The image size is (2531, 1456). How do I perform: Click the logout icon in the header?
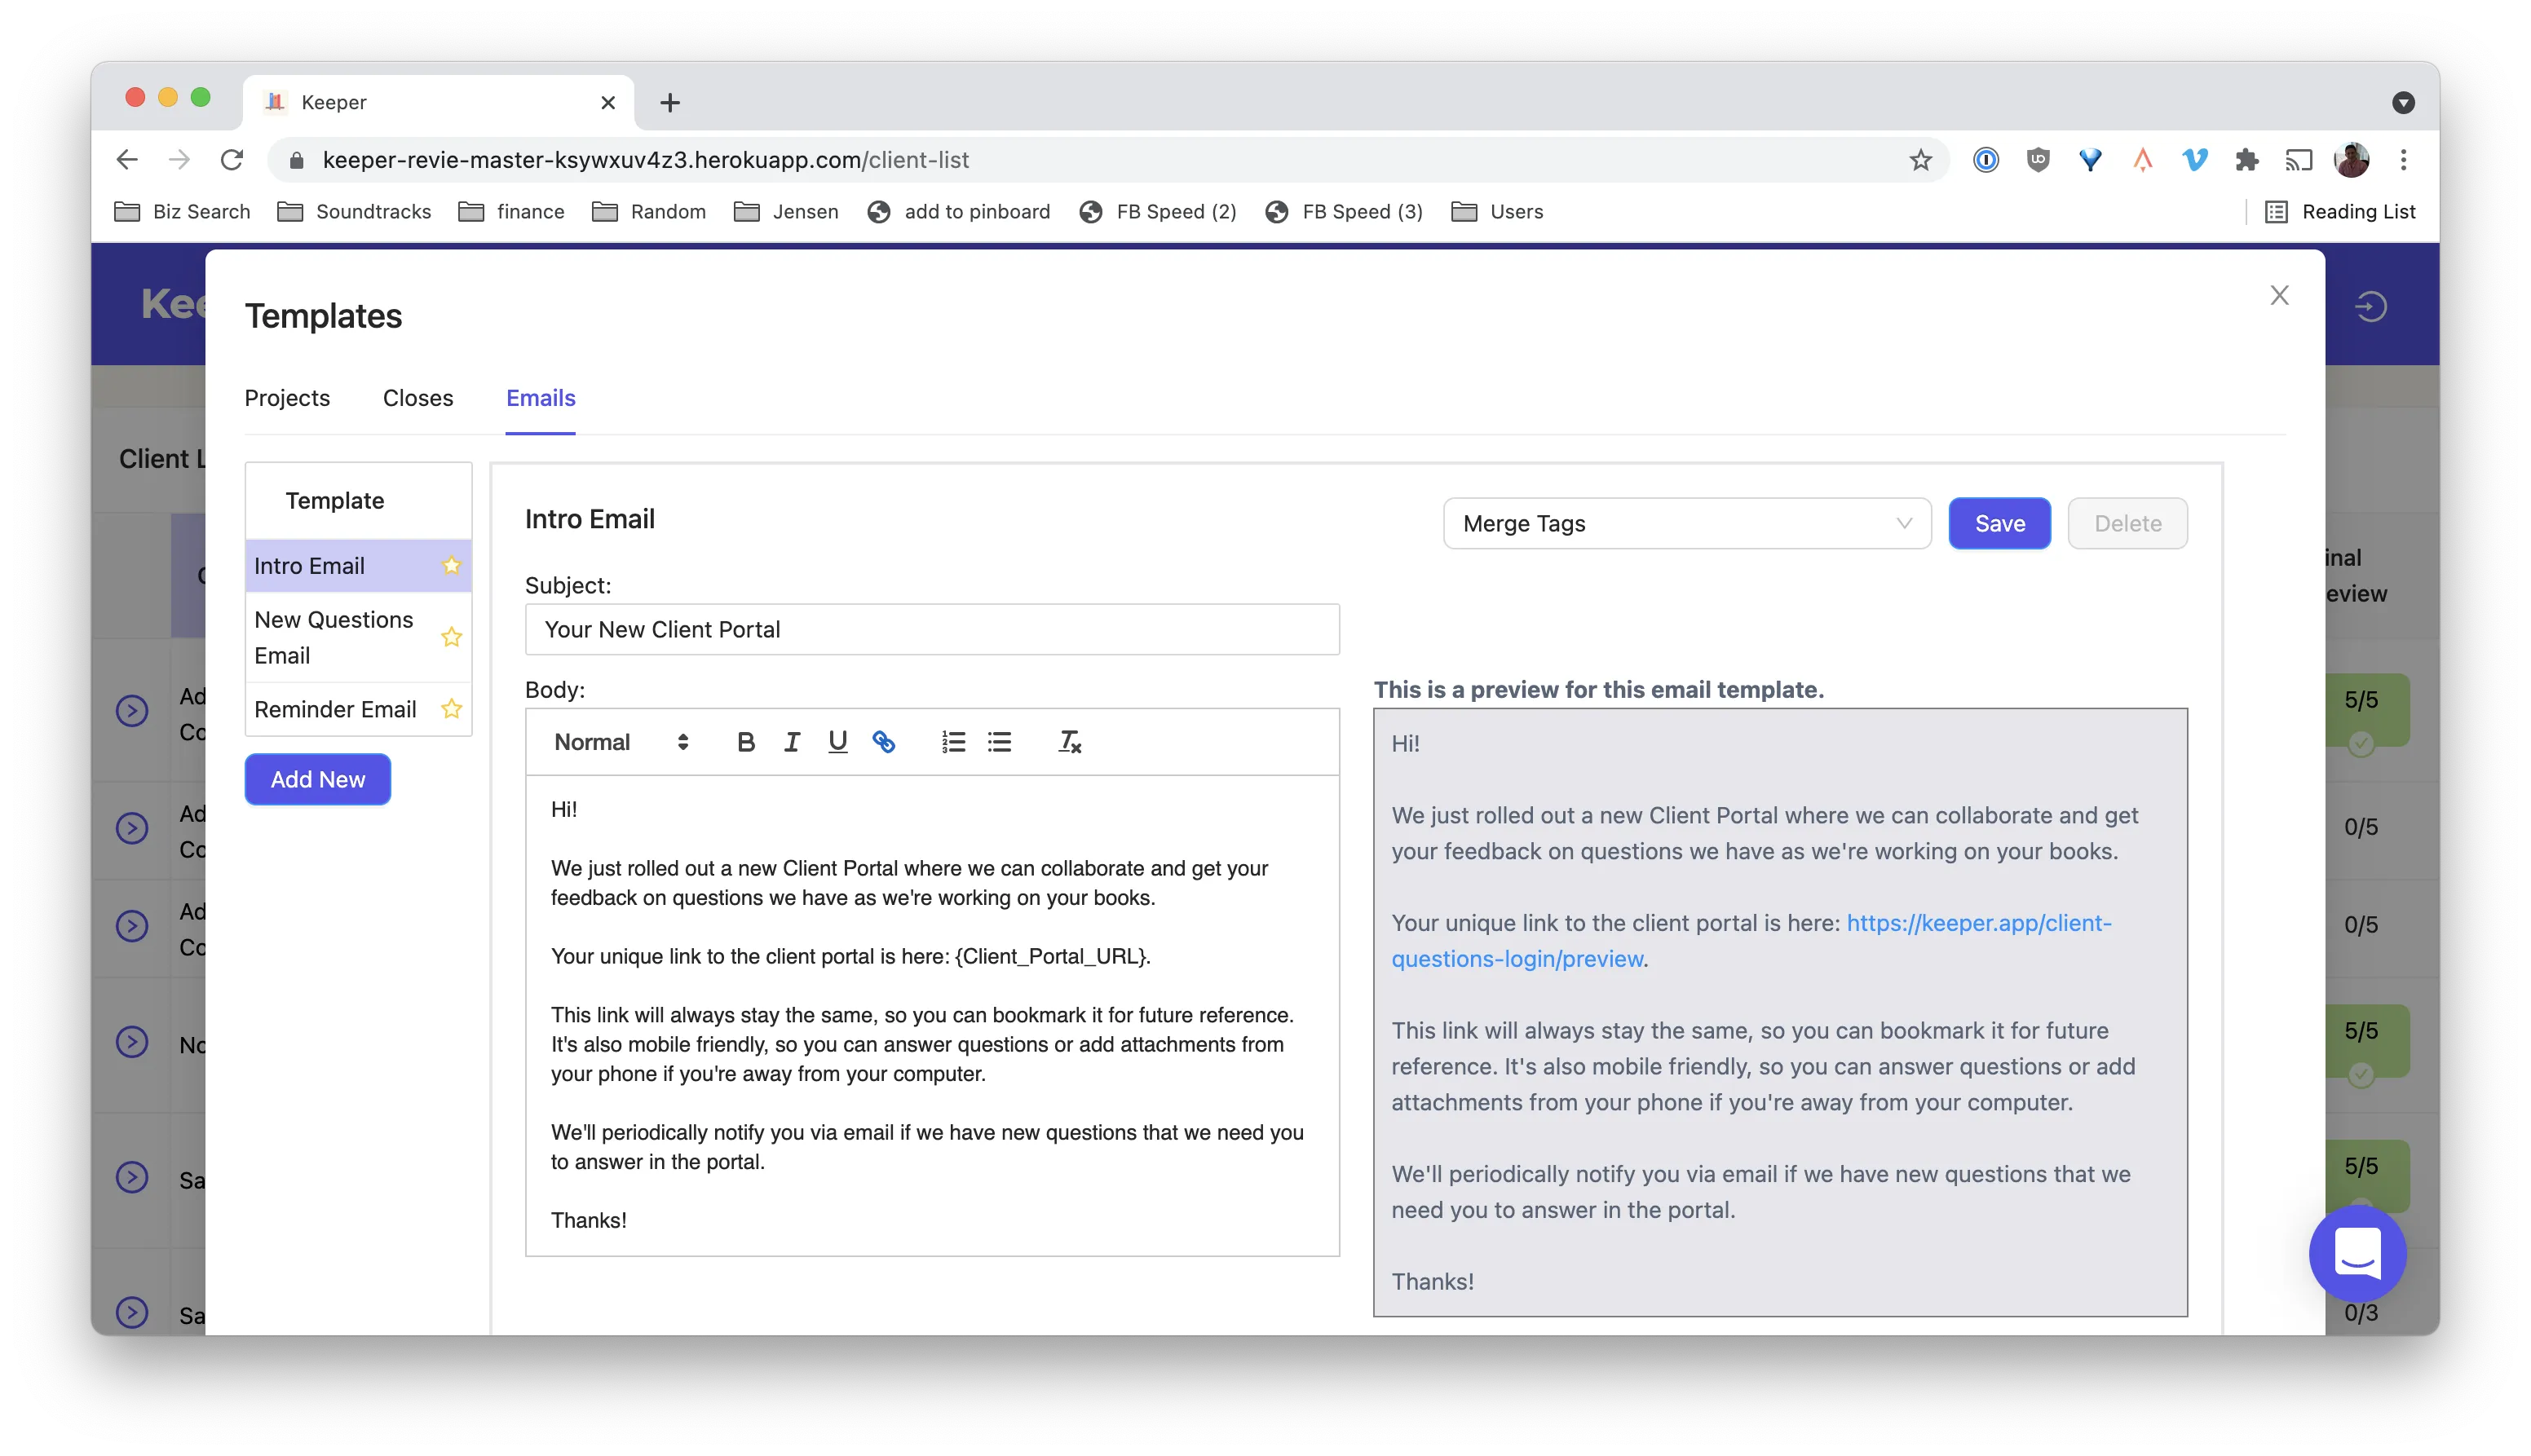point(2371,306)
